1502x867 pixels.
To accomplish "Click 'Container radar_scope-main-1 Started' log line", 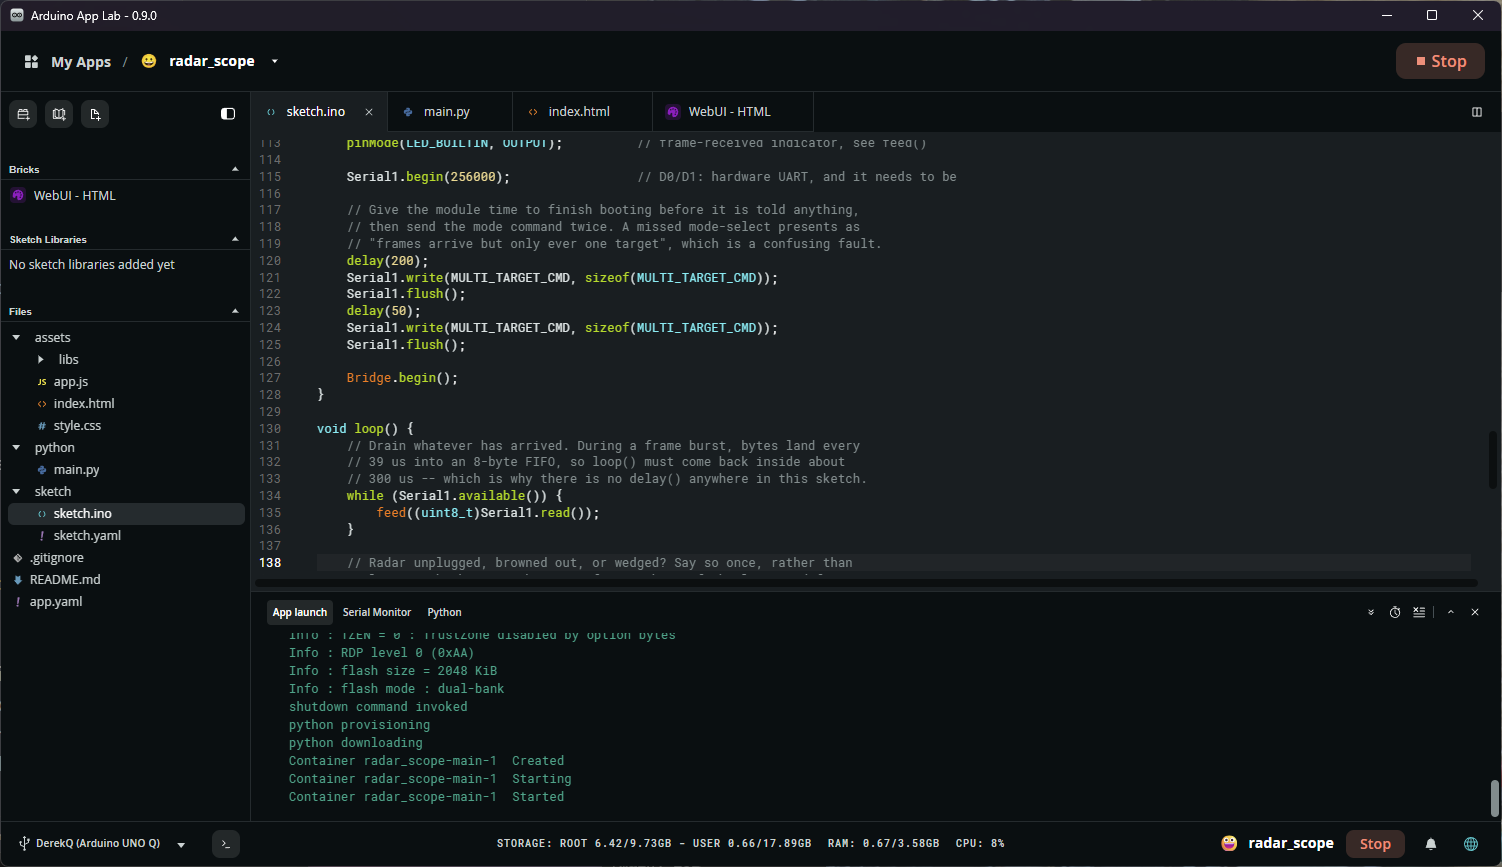I will click(x=427, y=797).
